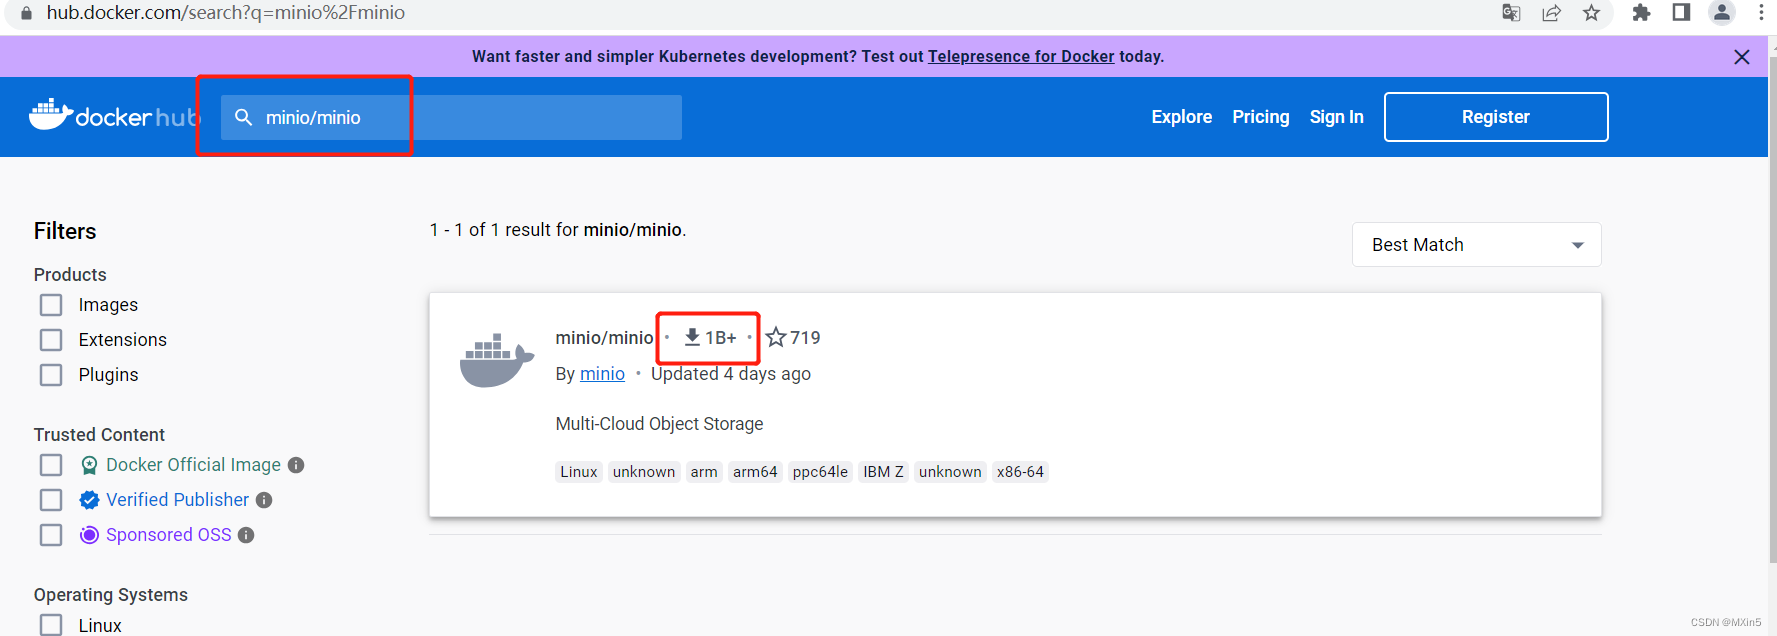Open the Explore menu item
The height and width of the screenshot is (636, 1777).
(x=1181, y=117)
